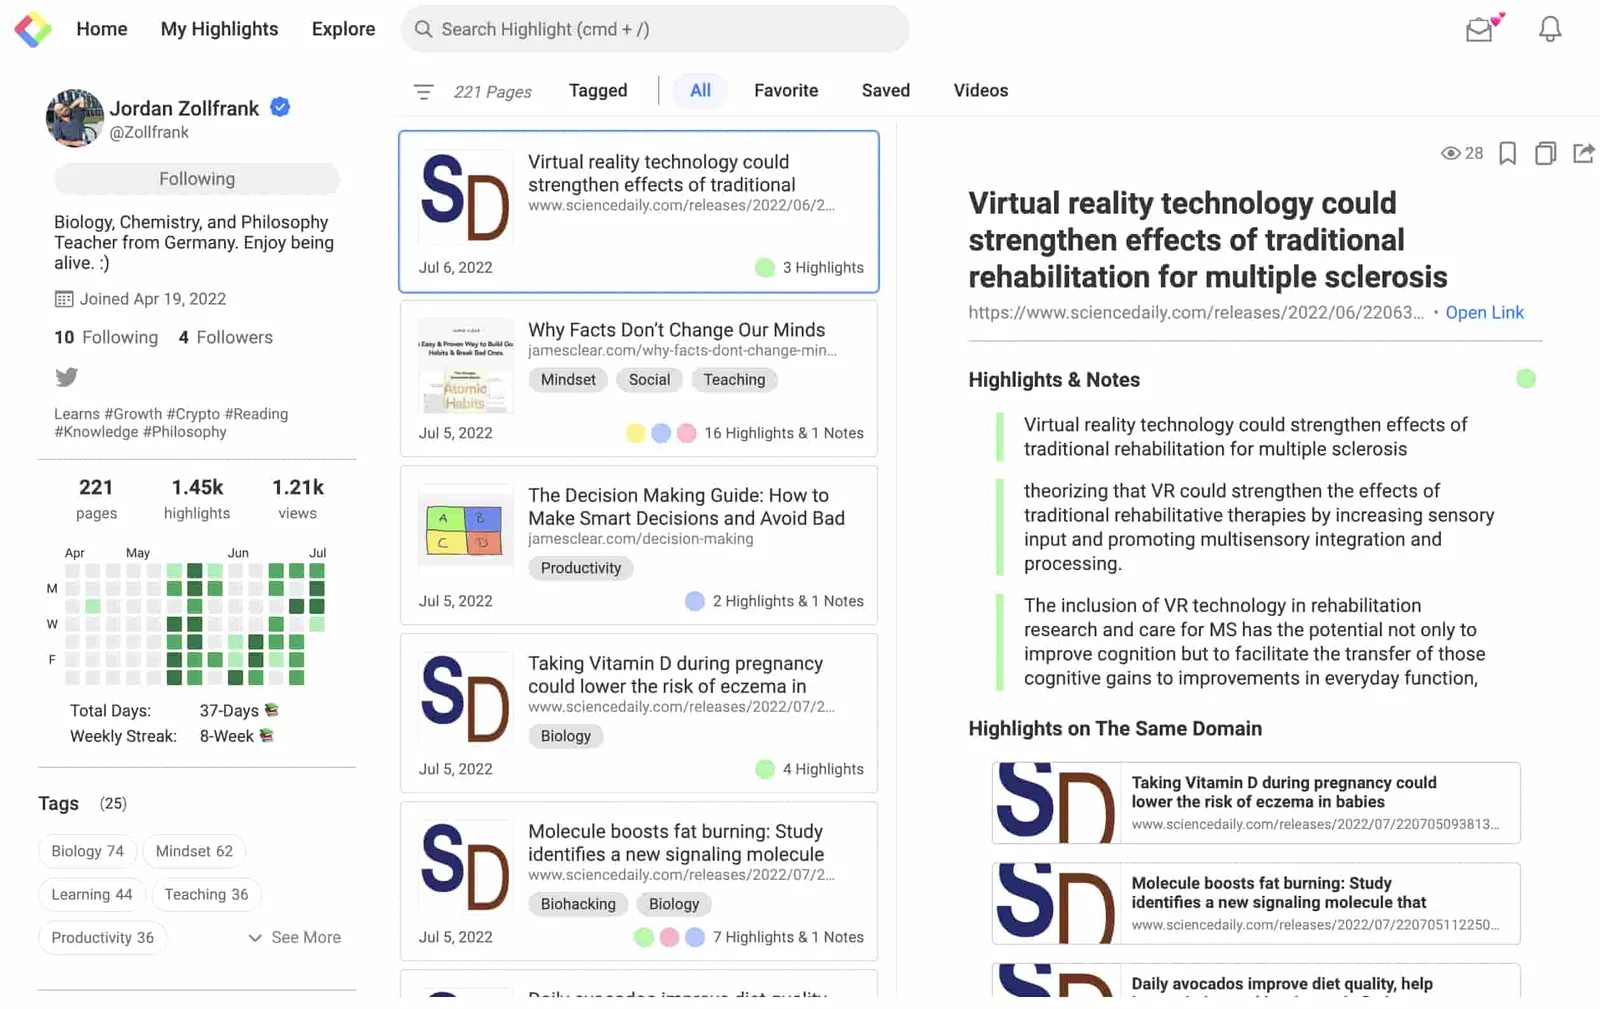Click the 1.45k highlights stat
Viewport: 1600px width, 1009px height.
coord(197,498)
